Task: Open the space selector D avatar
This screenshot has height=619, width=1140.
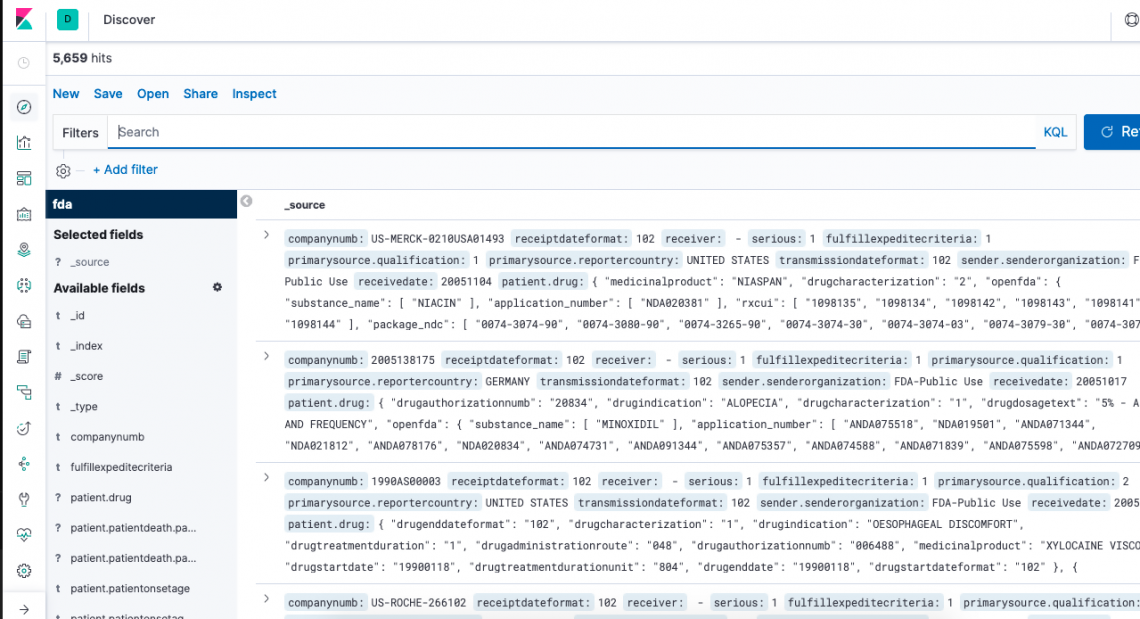Action: click(68, 20)
